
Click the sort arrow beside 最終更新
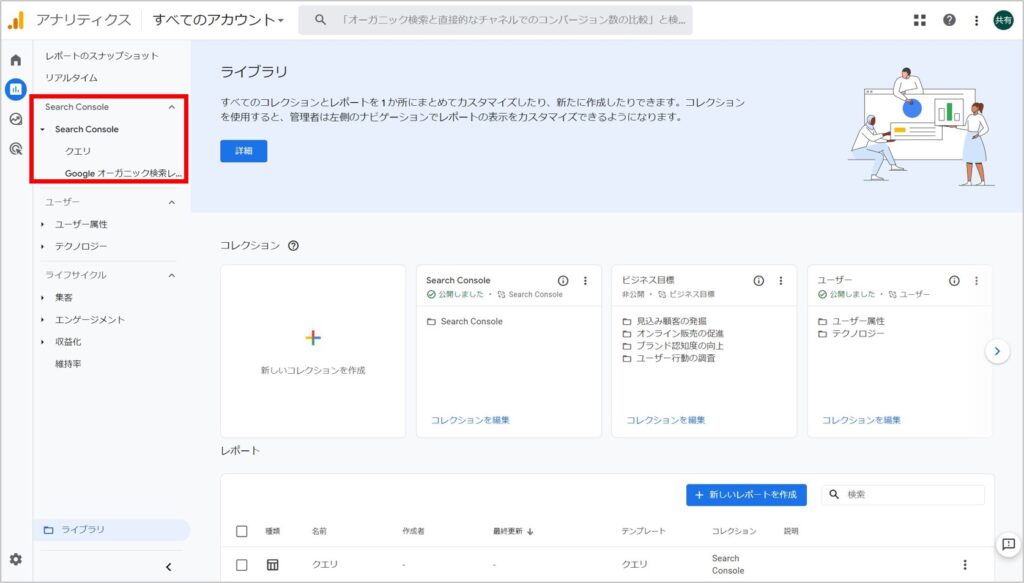(x=530, y=531)
